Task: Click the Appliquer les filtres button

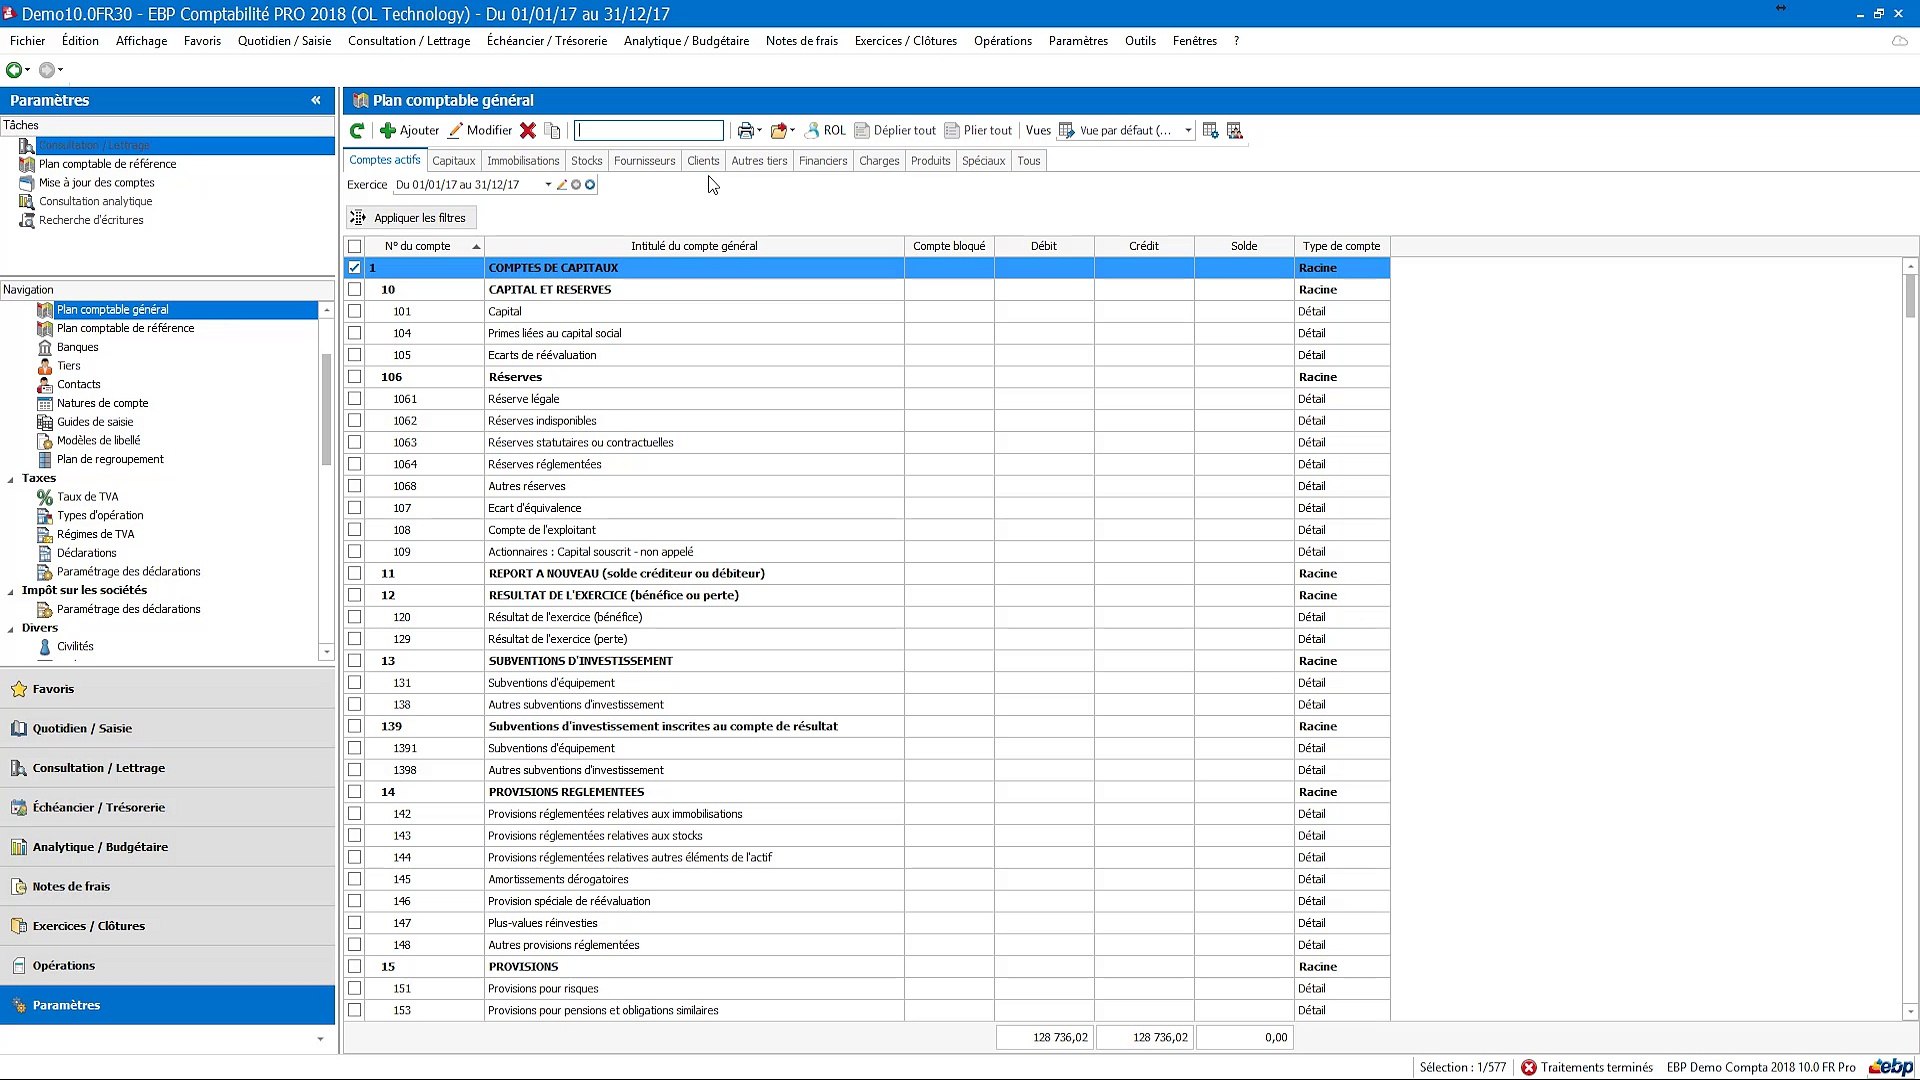Action: click(x=410, y=218)
